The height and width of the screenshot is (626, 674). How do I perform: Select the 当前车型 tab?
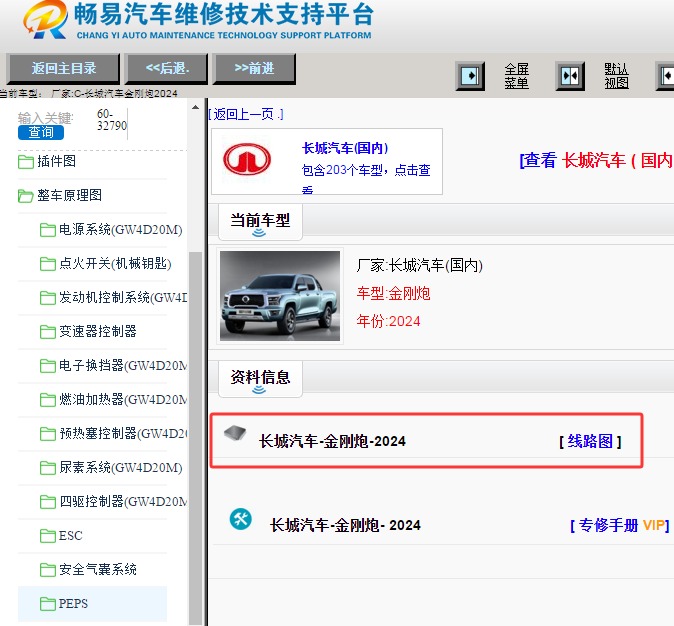coord(260,222)
